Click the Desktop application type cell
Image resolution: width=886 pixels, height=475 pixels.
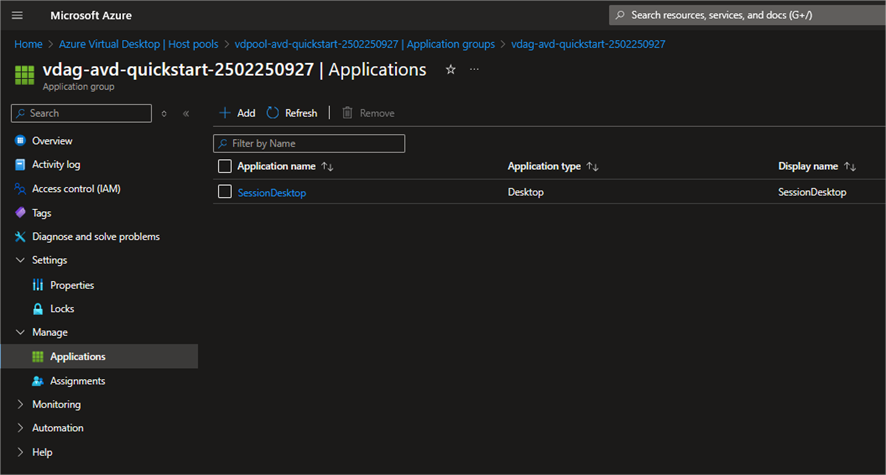[525, 192]
